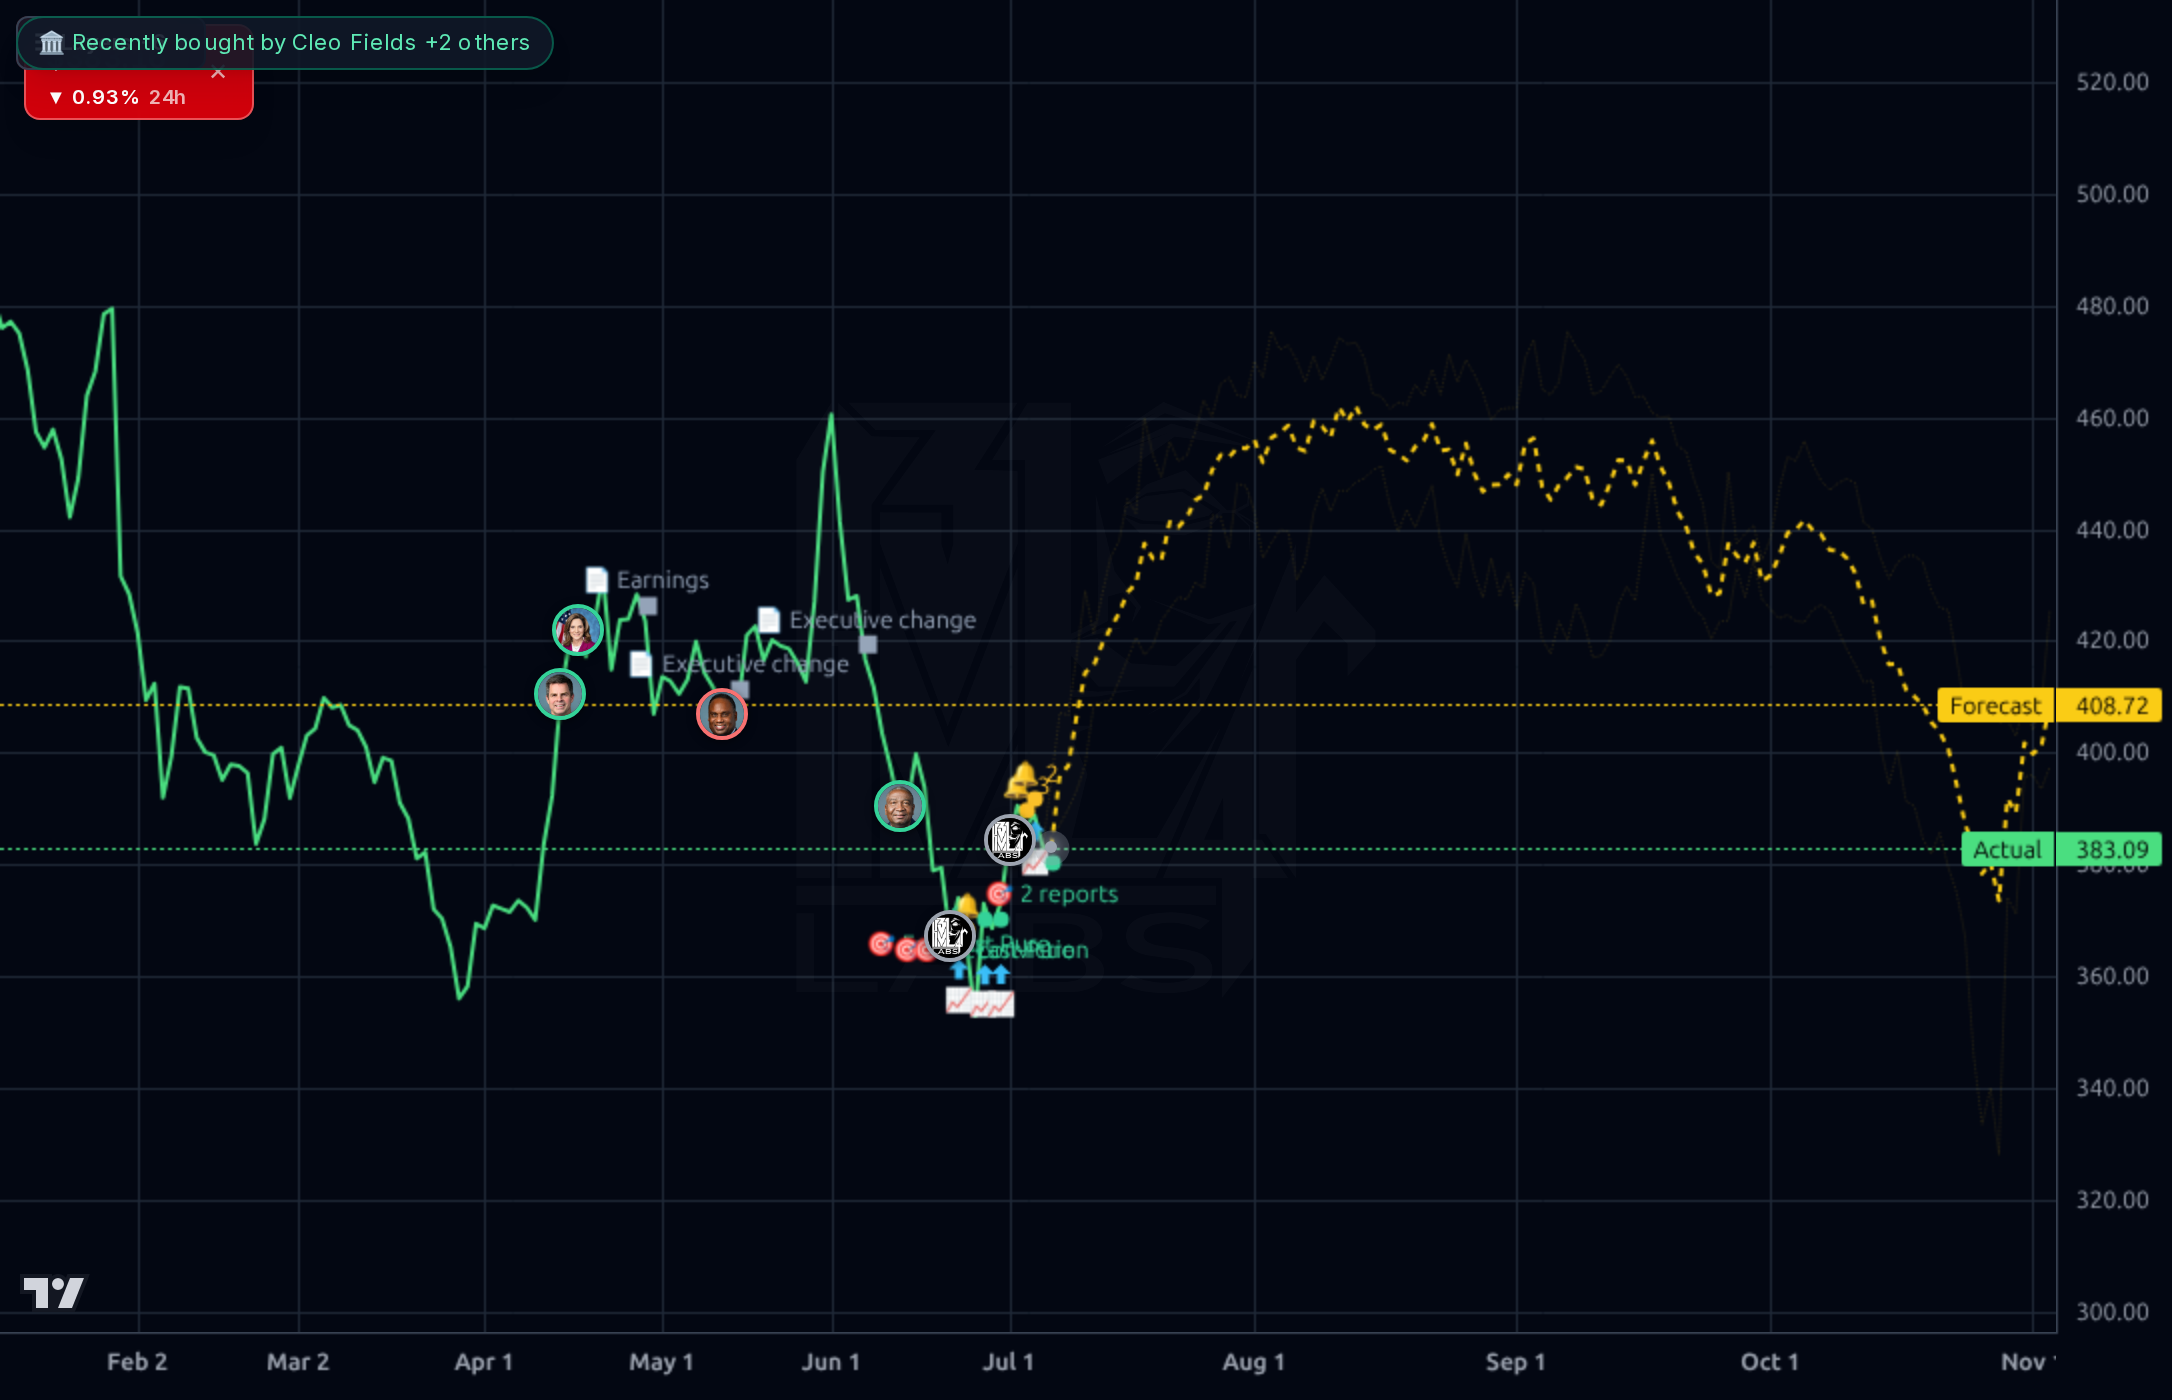Click the upper Executive change document icon
The width and height of the screenshot is (2172, 1400).
(x=769, y=620)
